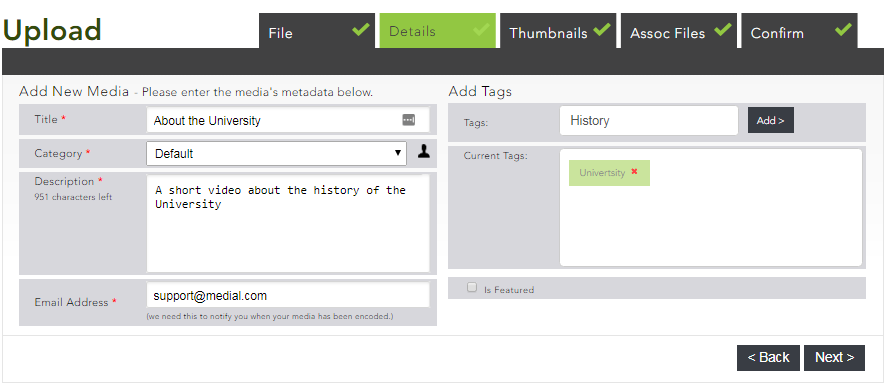Click inside the Description text area
Viewport: 889px width, 387px height.
tap(288, 223)
